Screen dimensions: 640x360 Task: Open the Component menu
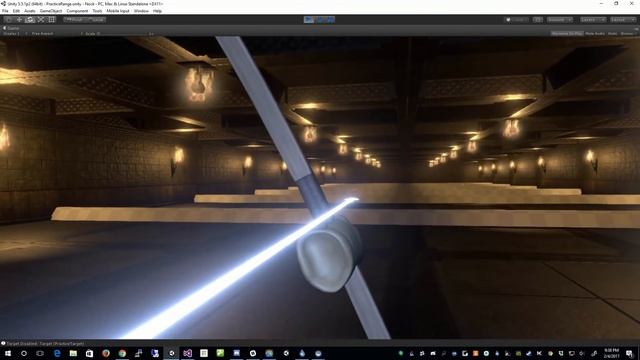point(77,11)
